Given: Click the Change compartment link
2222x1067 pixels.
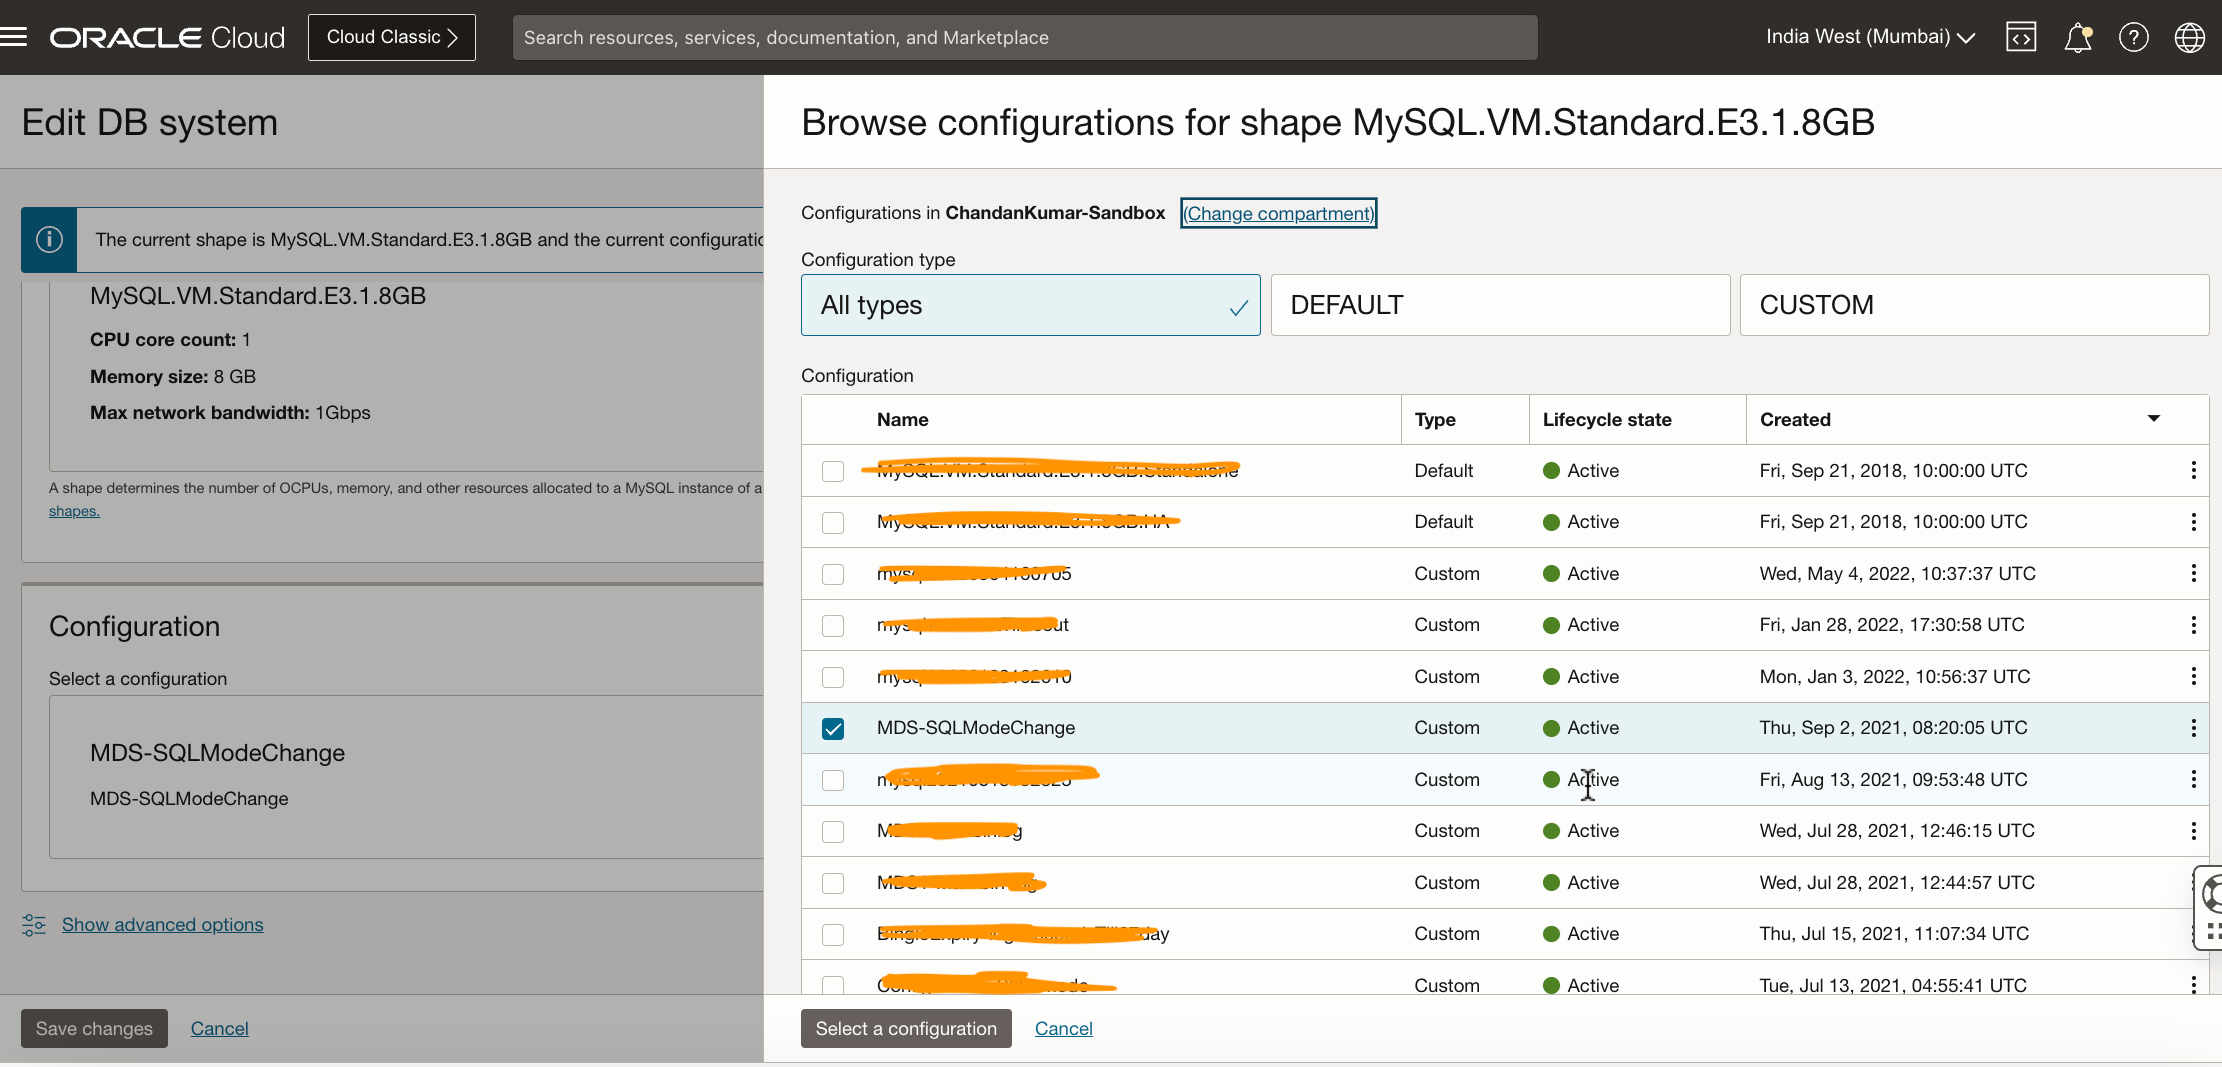Looking at the screenshot, I should (1278, 213).
